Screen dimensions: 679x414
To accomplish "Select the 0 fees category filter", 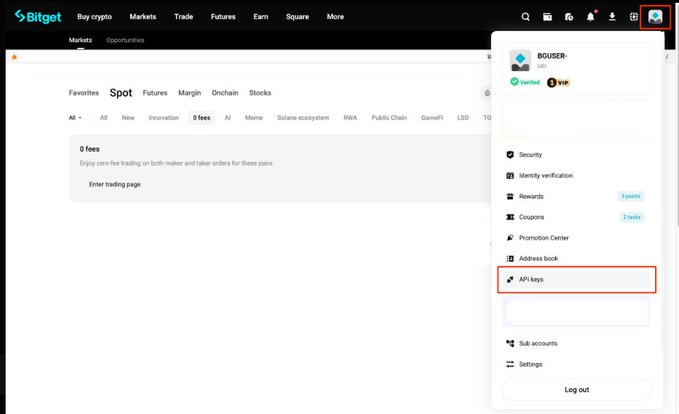I will pos(201,118).
